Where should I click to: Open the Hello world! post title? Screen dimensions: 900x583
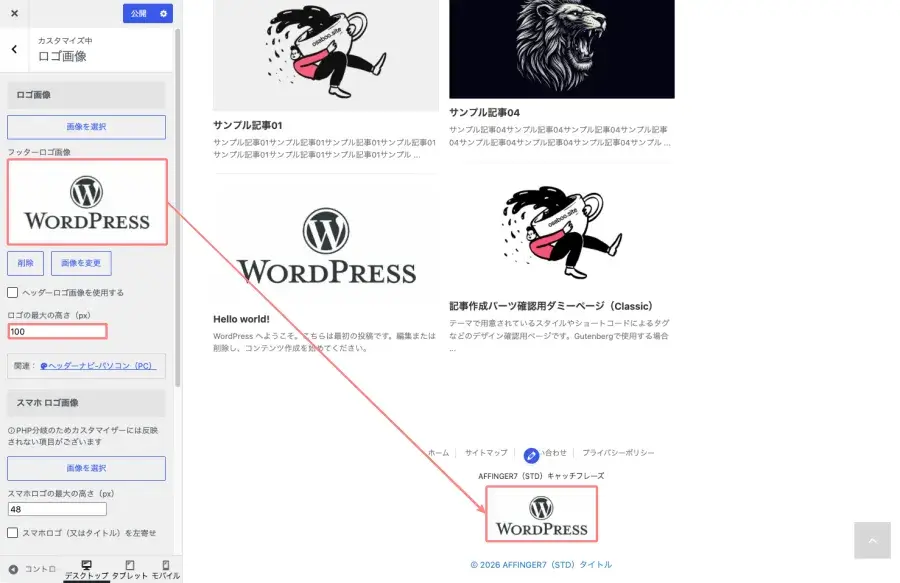coord(241,319)
